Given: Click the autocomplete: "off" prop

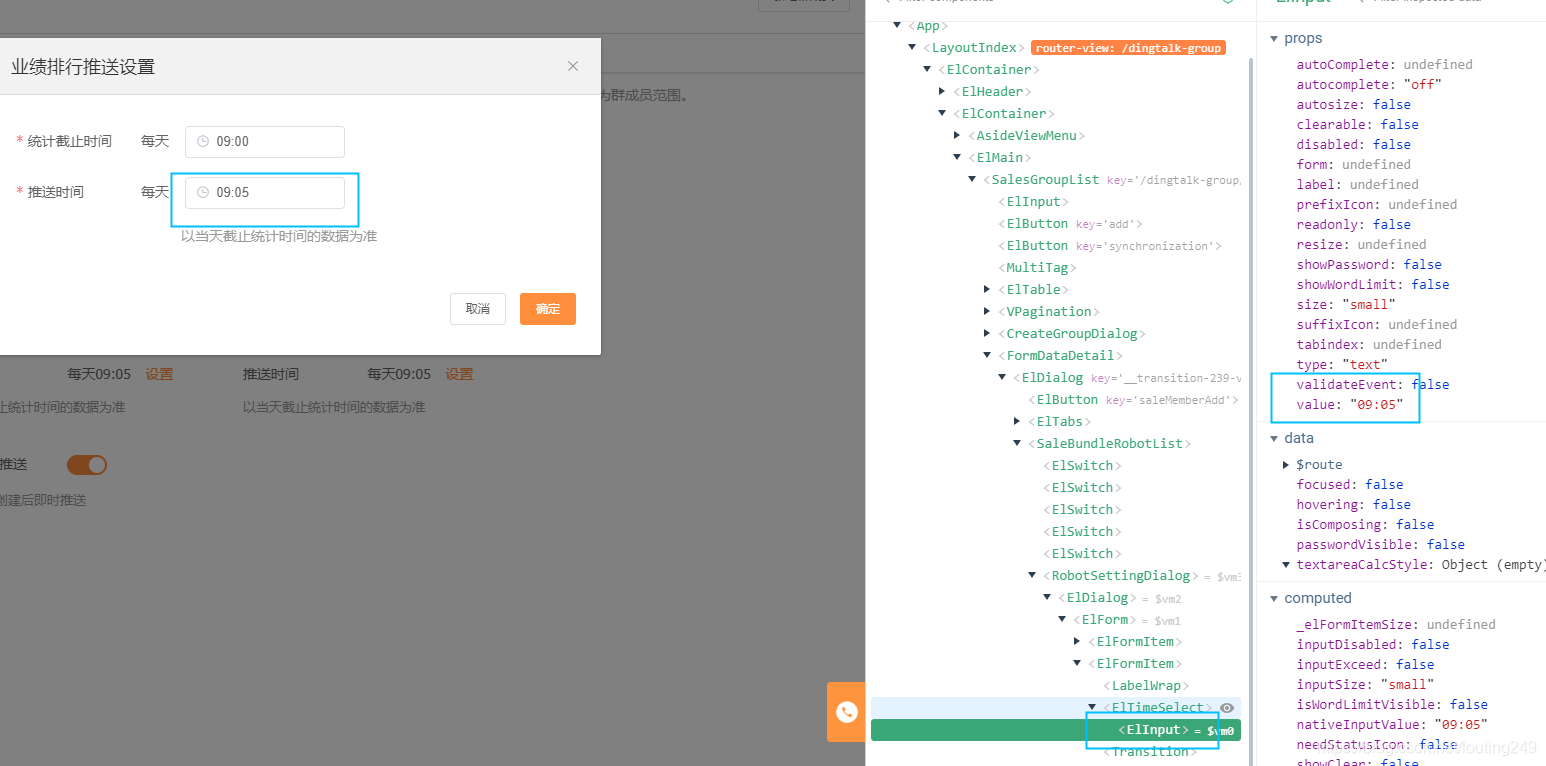Looking at the screenshot, I should pyautogui.click(x=1369, y=84).
